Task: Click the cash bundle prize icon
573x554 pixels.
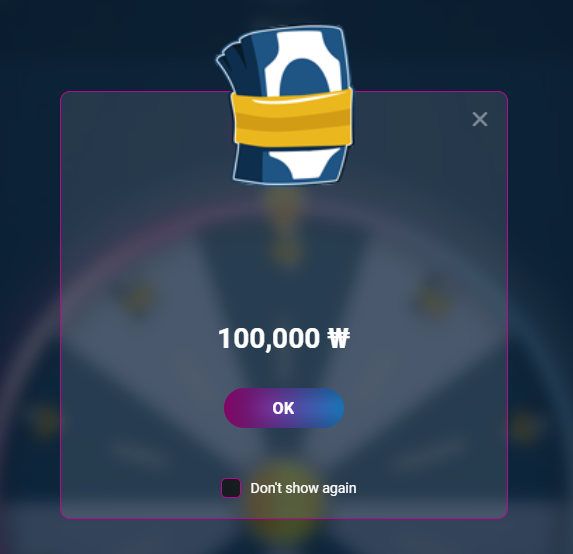Action: pos(285,105)
